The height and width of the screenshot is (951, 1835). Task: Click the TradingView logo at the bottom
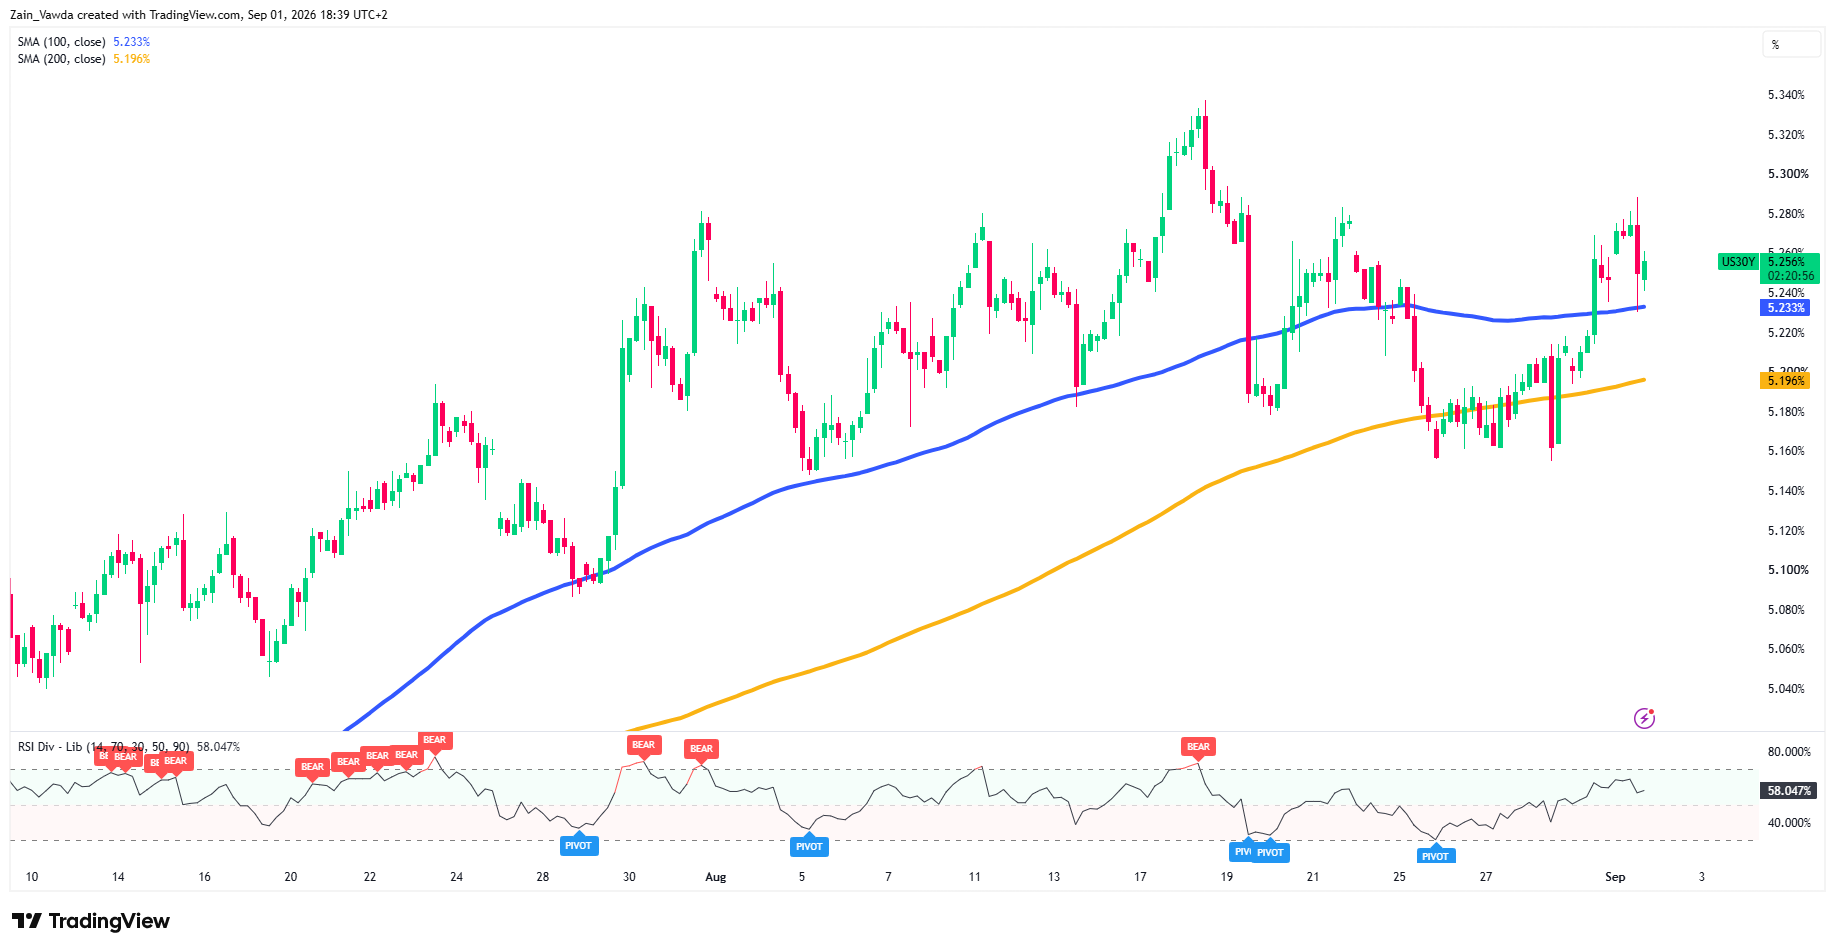[x=91, y=921]
